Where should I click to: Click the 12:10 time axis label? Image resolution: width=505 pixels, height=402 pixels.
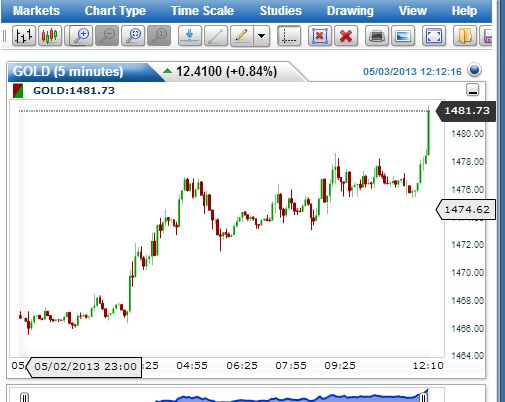[428, 366]
